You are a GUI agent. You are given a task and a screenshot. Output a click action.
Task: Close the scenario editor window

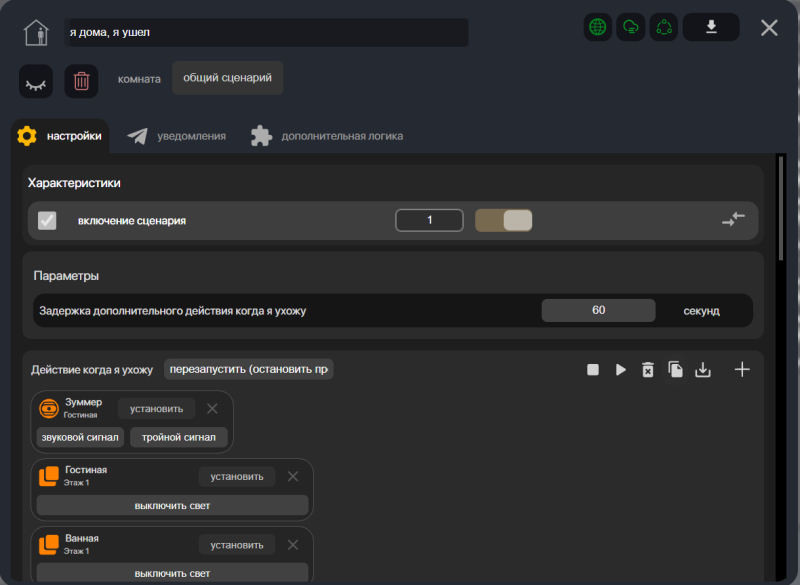pyautogui.click(x=769, y=28)
